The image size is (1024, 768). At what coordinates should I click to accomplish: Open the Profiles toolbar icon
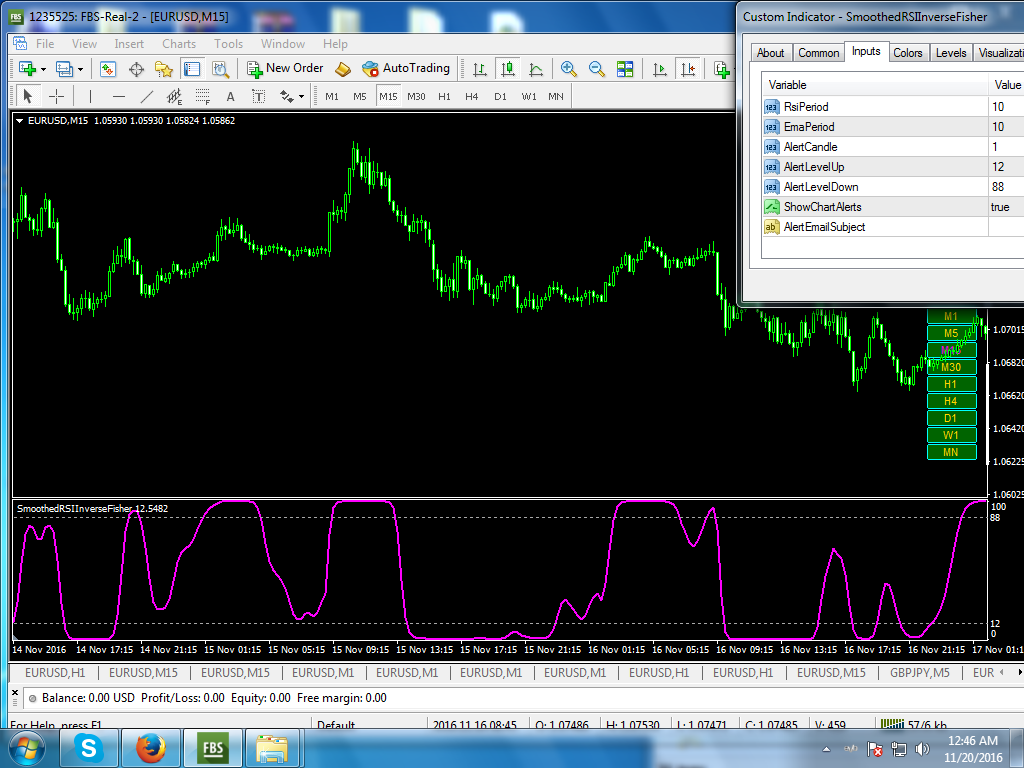[64, 69]
